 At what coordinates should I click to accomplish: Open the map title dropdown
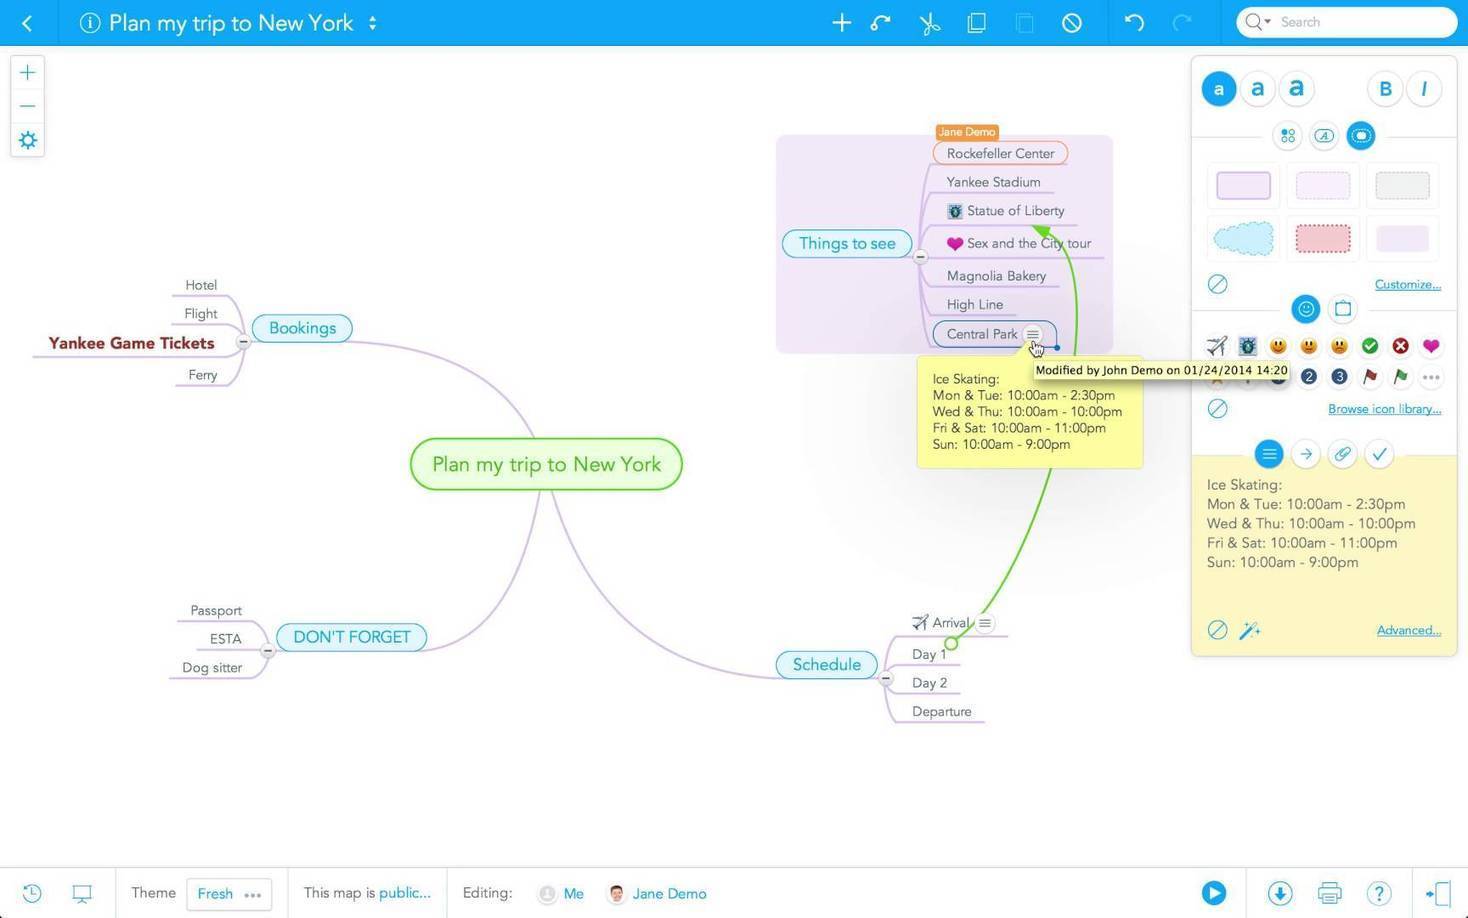[x=372, y=22]
